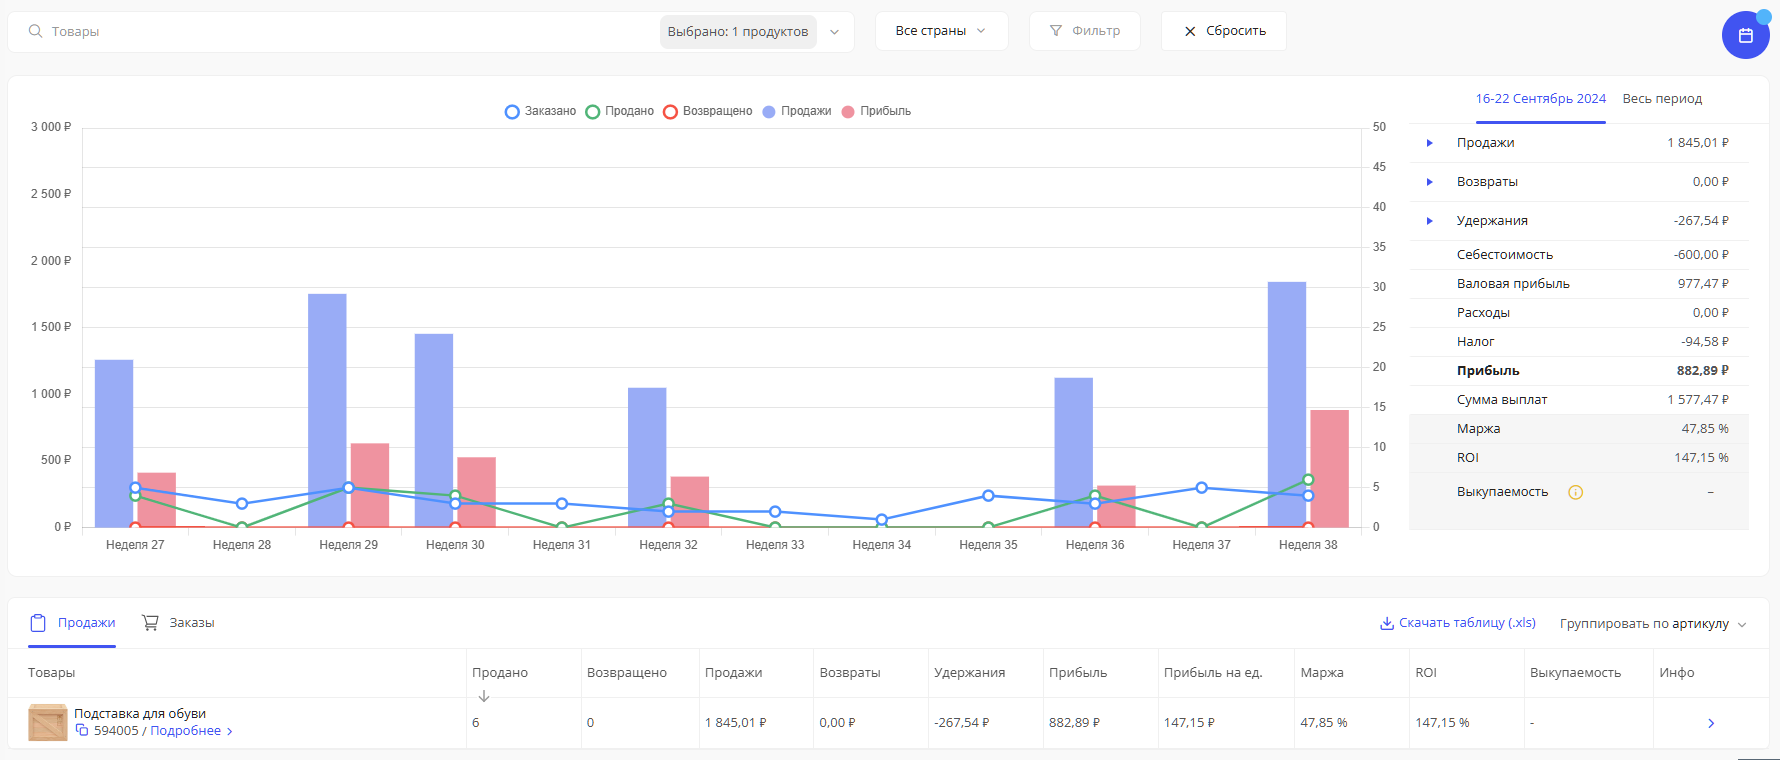1780x760 pixels.
Task: Select the Весь период tab
Action: (1661, 99)
